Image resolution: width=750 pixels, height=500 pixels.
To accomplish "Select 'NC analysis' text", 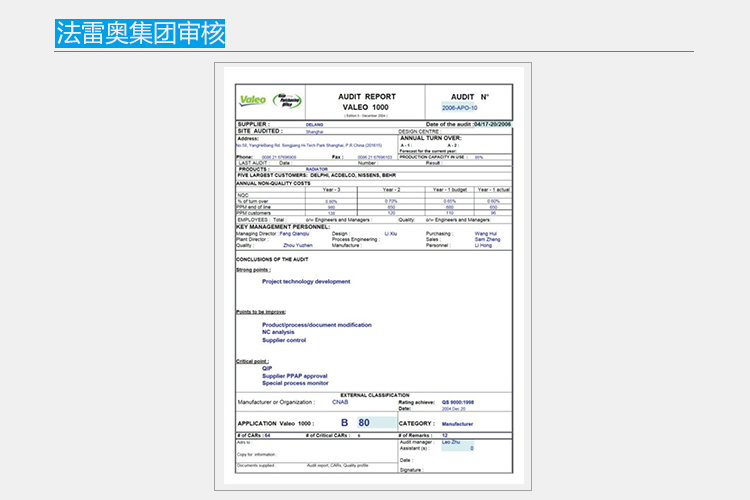I will 278,332.
